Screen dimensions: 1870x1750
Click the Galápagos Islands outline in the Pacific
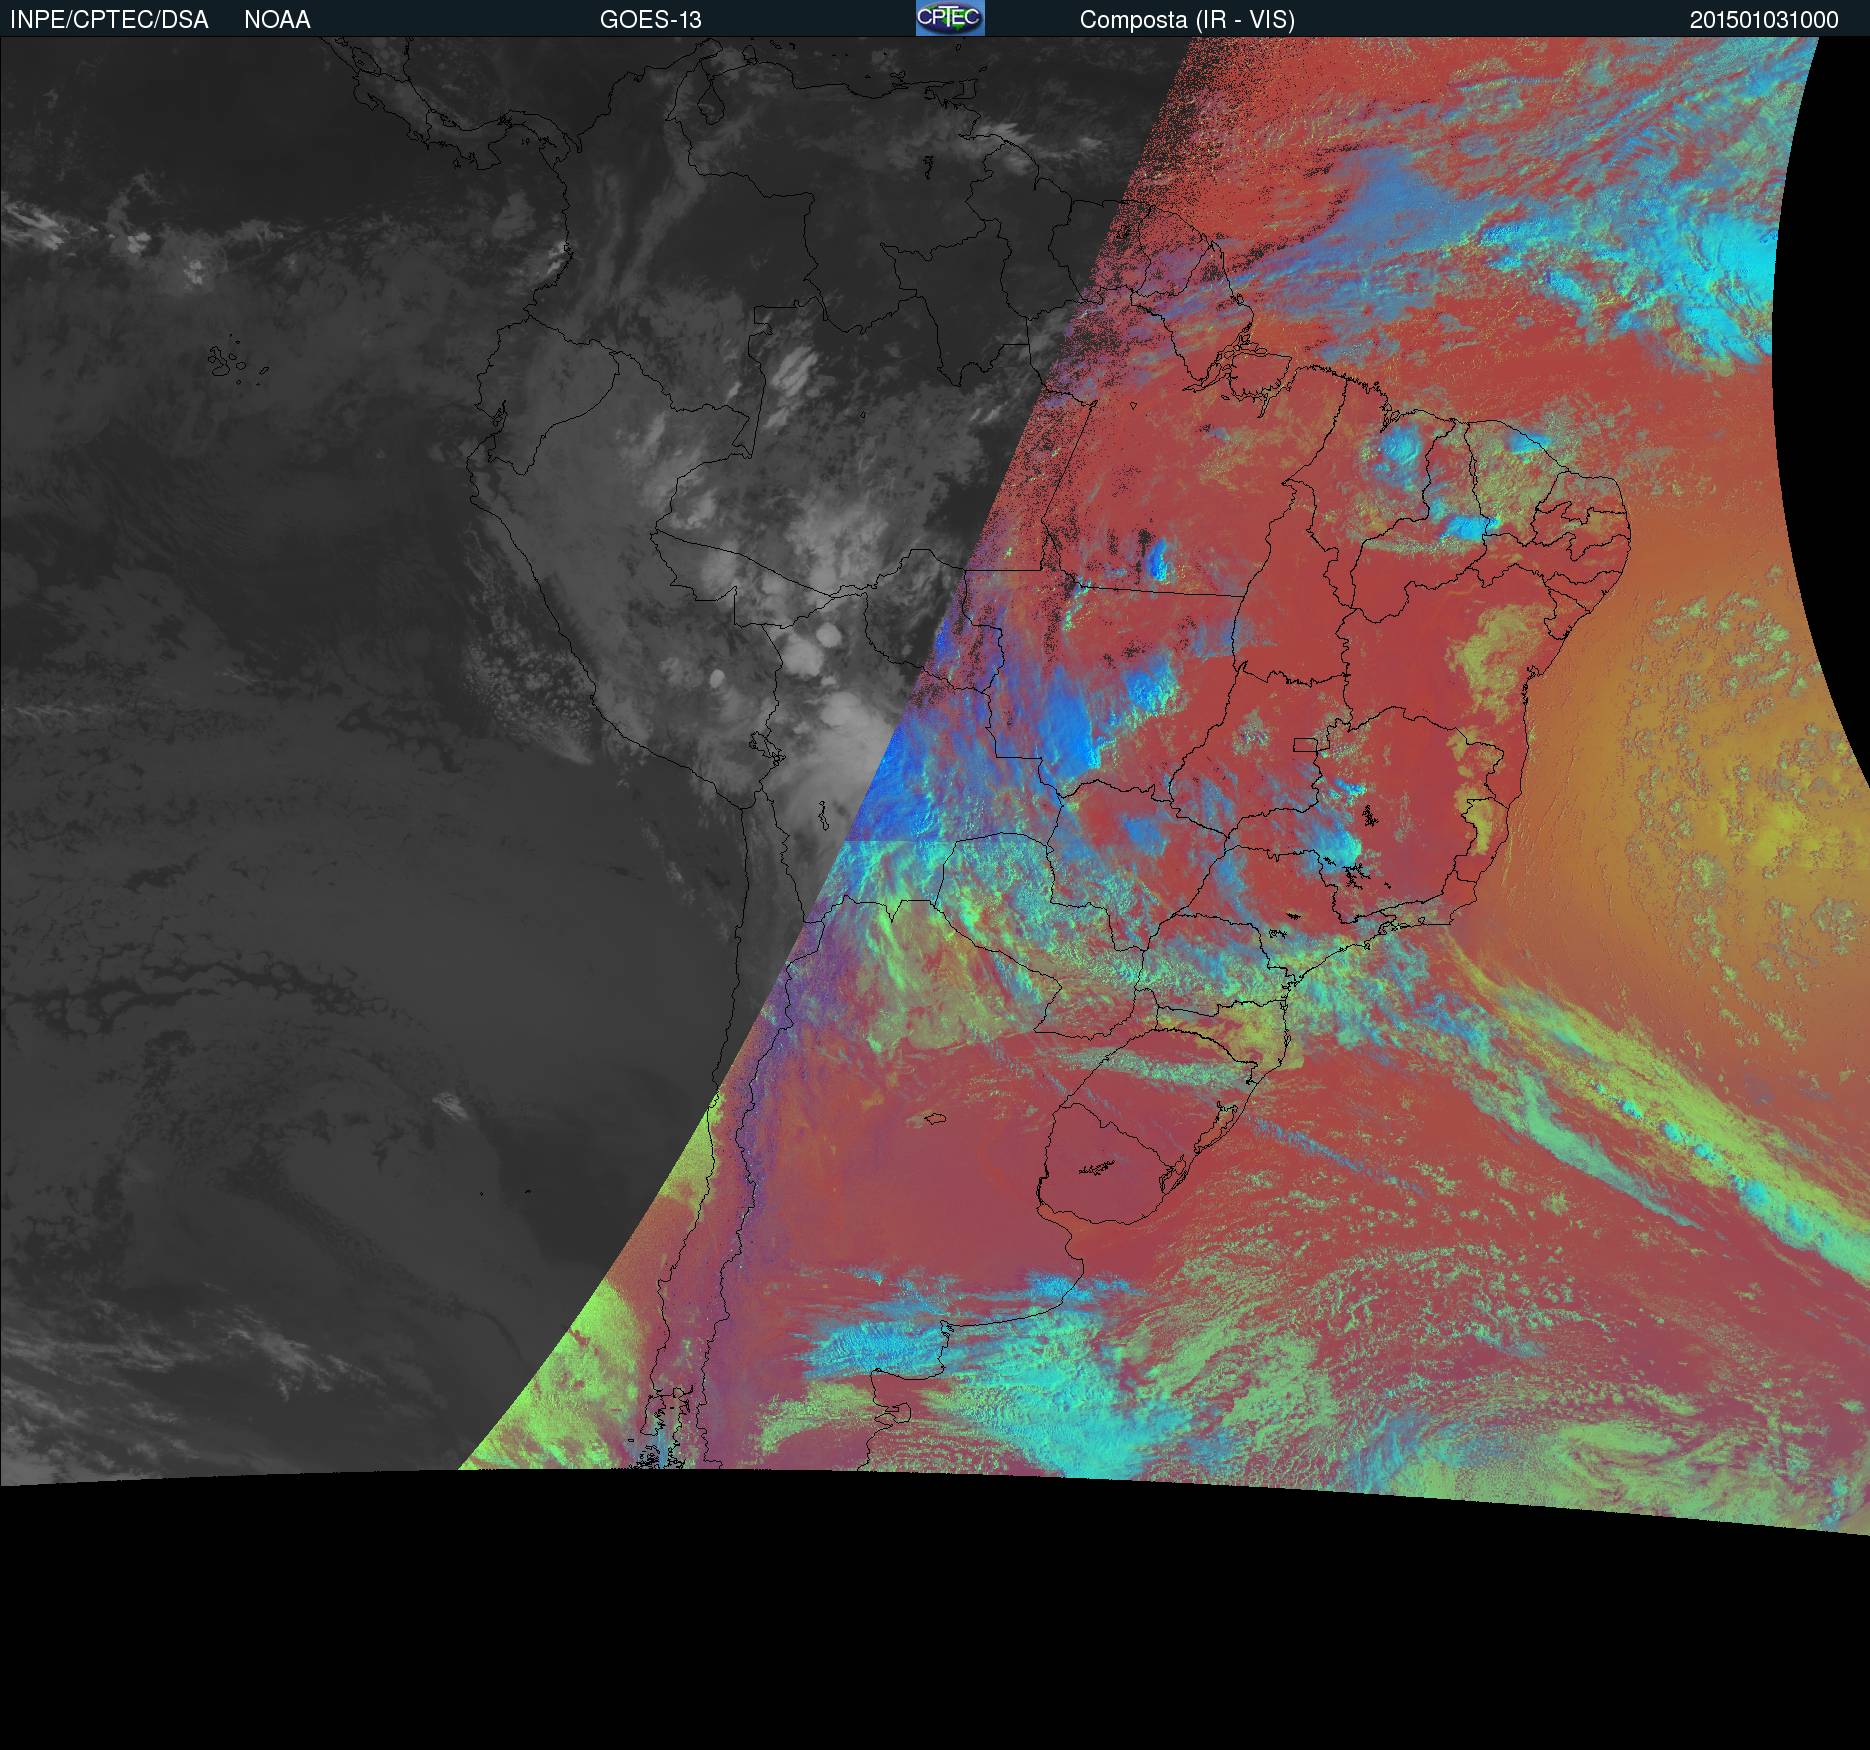[x=224, y=359]
